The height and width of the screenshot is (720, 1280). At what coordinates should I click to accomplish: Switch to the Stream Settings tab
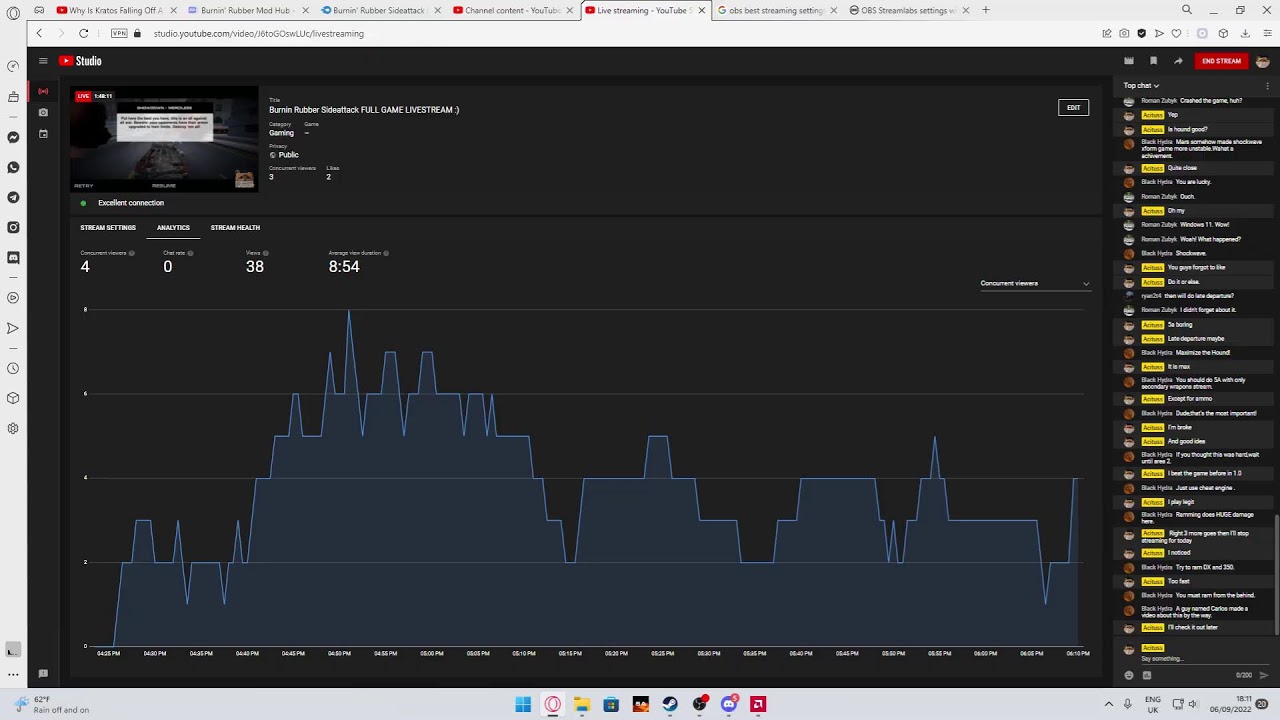pyautogui.click(x=108, y=227)
